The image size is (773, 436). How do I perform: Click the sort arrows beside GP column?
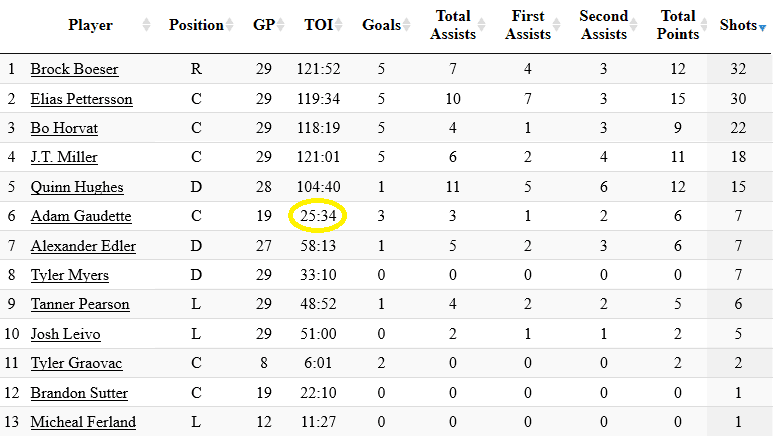point(283,25)
